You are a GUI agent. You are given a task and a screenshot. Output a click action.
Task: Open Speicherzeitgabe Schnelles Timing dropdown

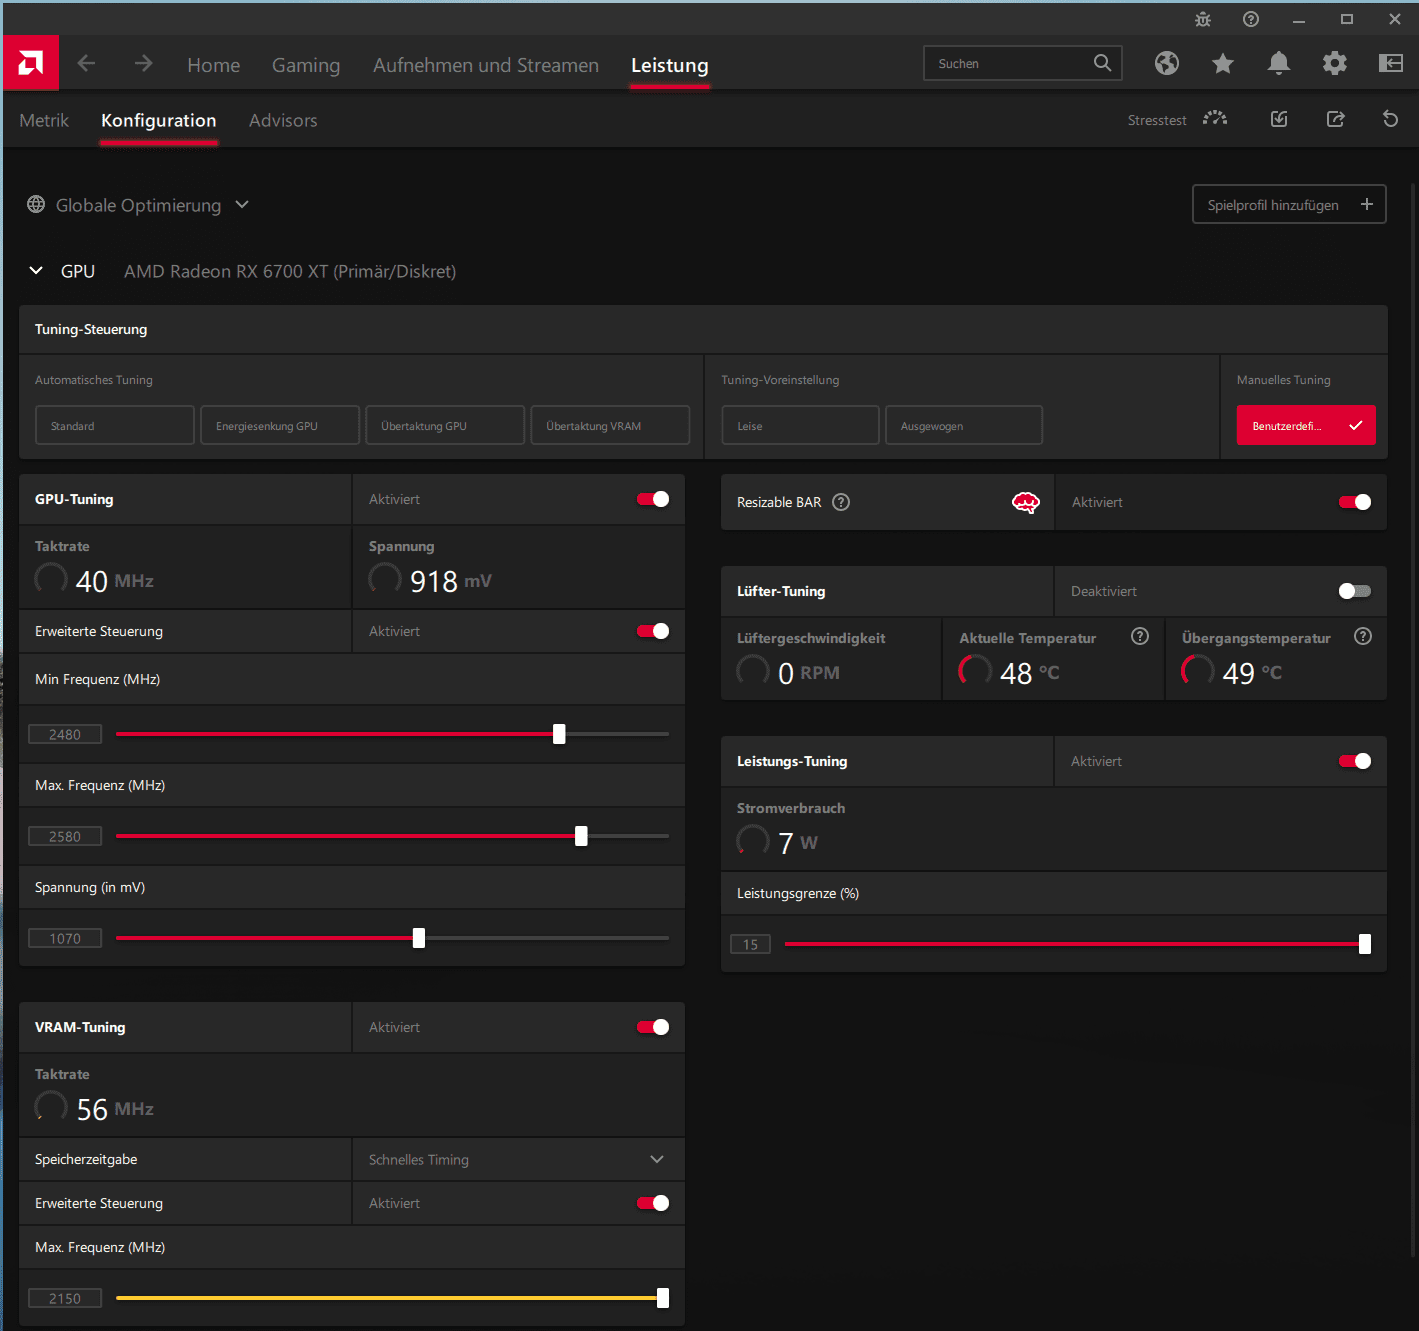[518, 1159]
